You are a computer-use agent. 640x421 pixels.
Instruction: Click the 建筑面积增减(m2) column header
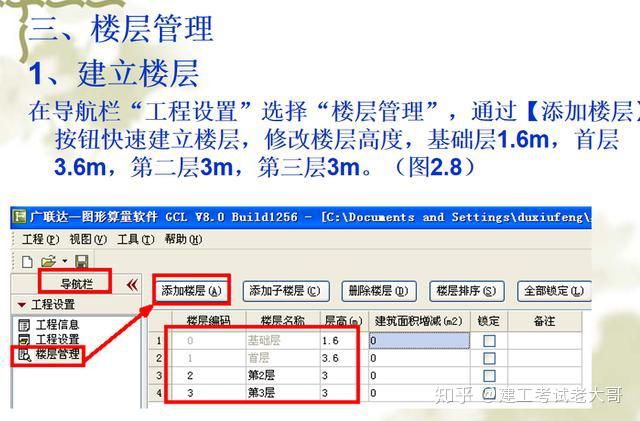(419, 321)
